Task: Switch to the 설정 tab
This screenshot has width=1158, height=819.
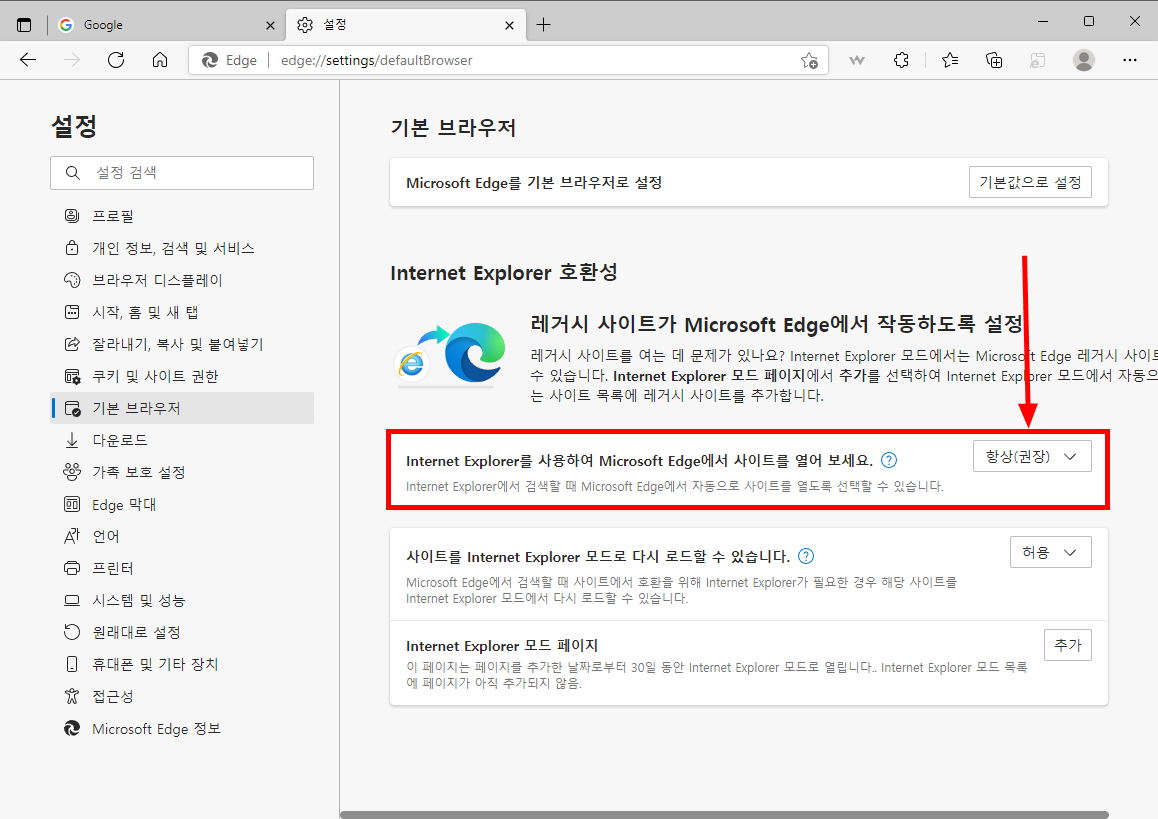Action: [x=406, y=25]
